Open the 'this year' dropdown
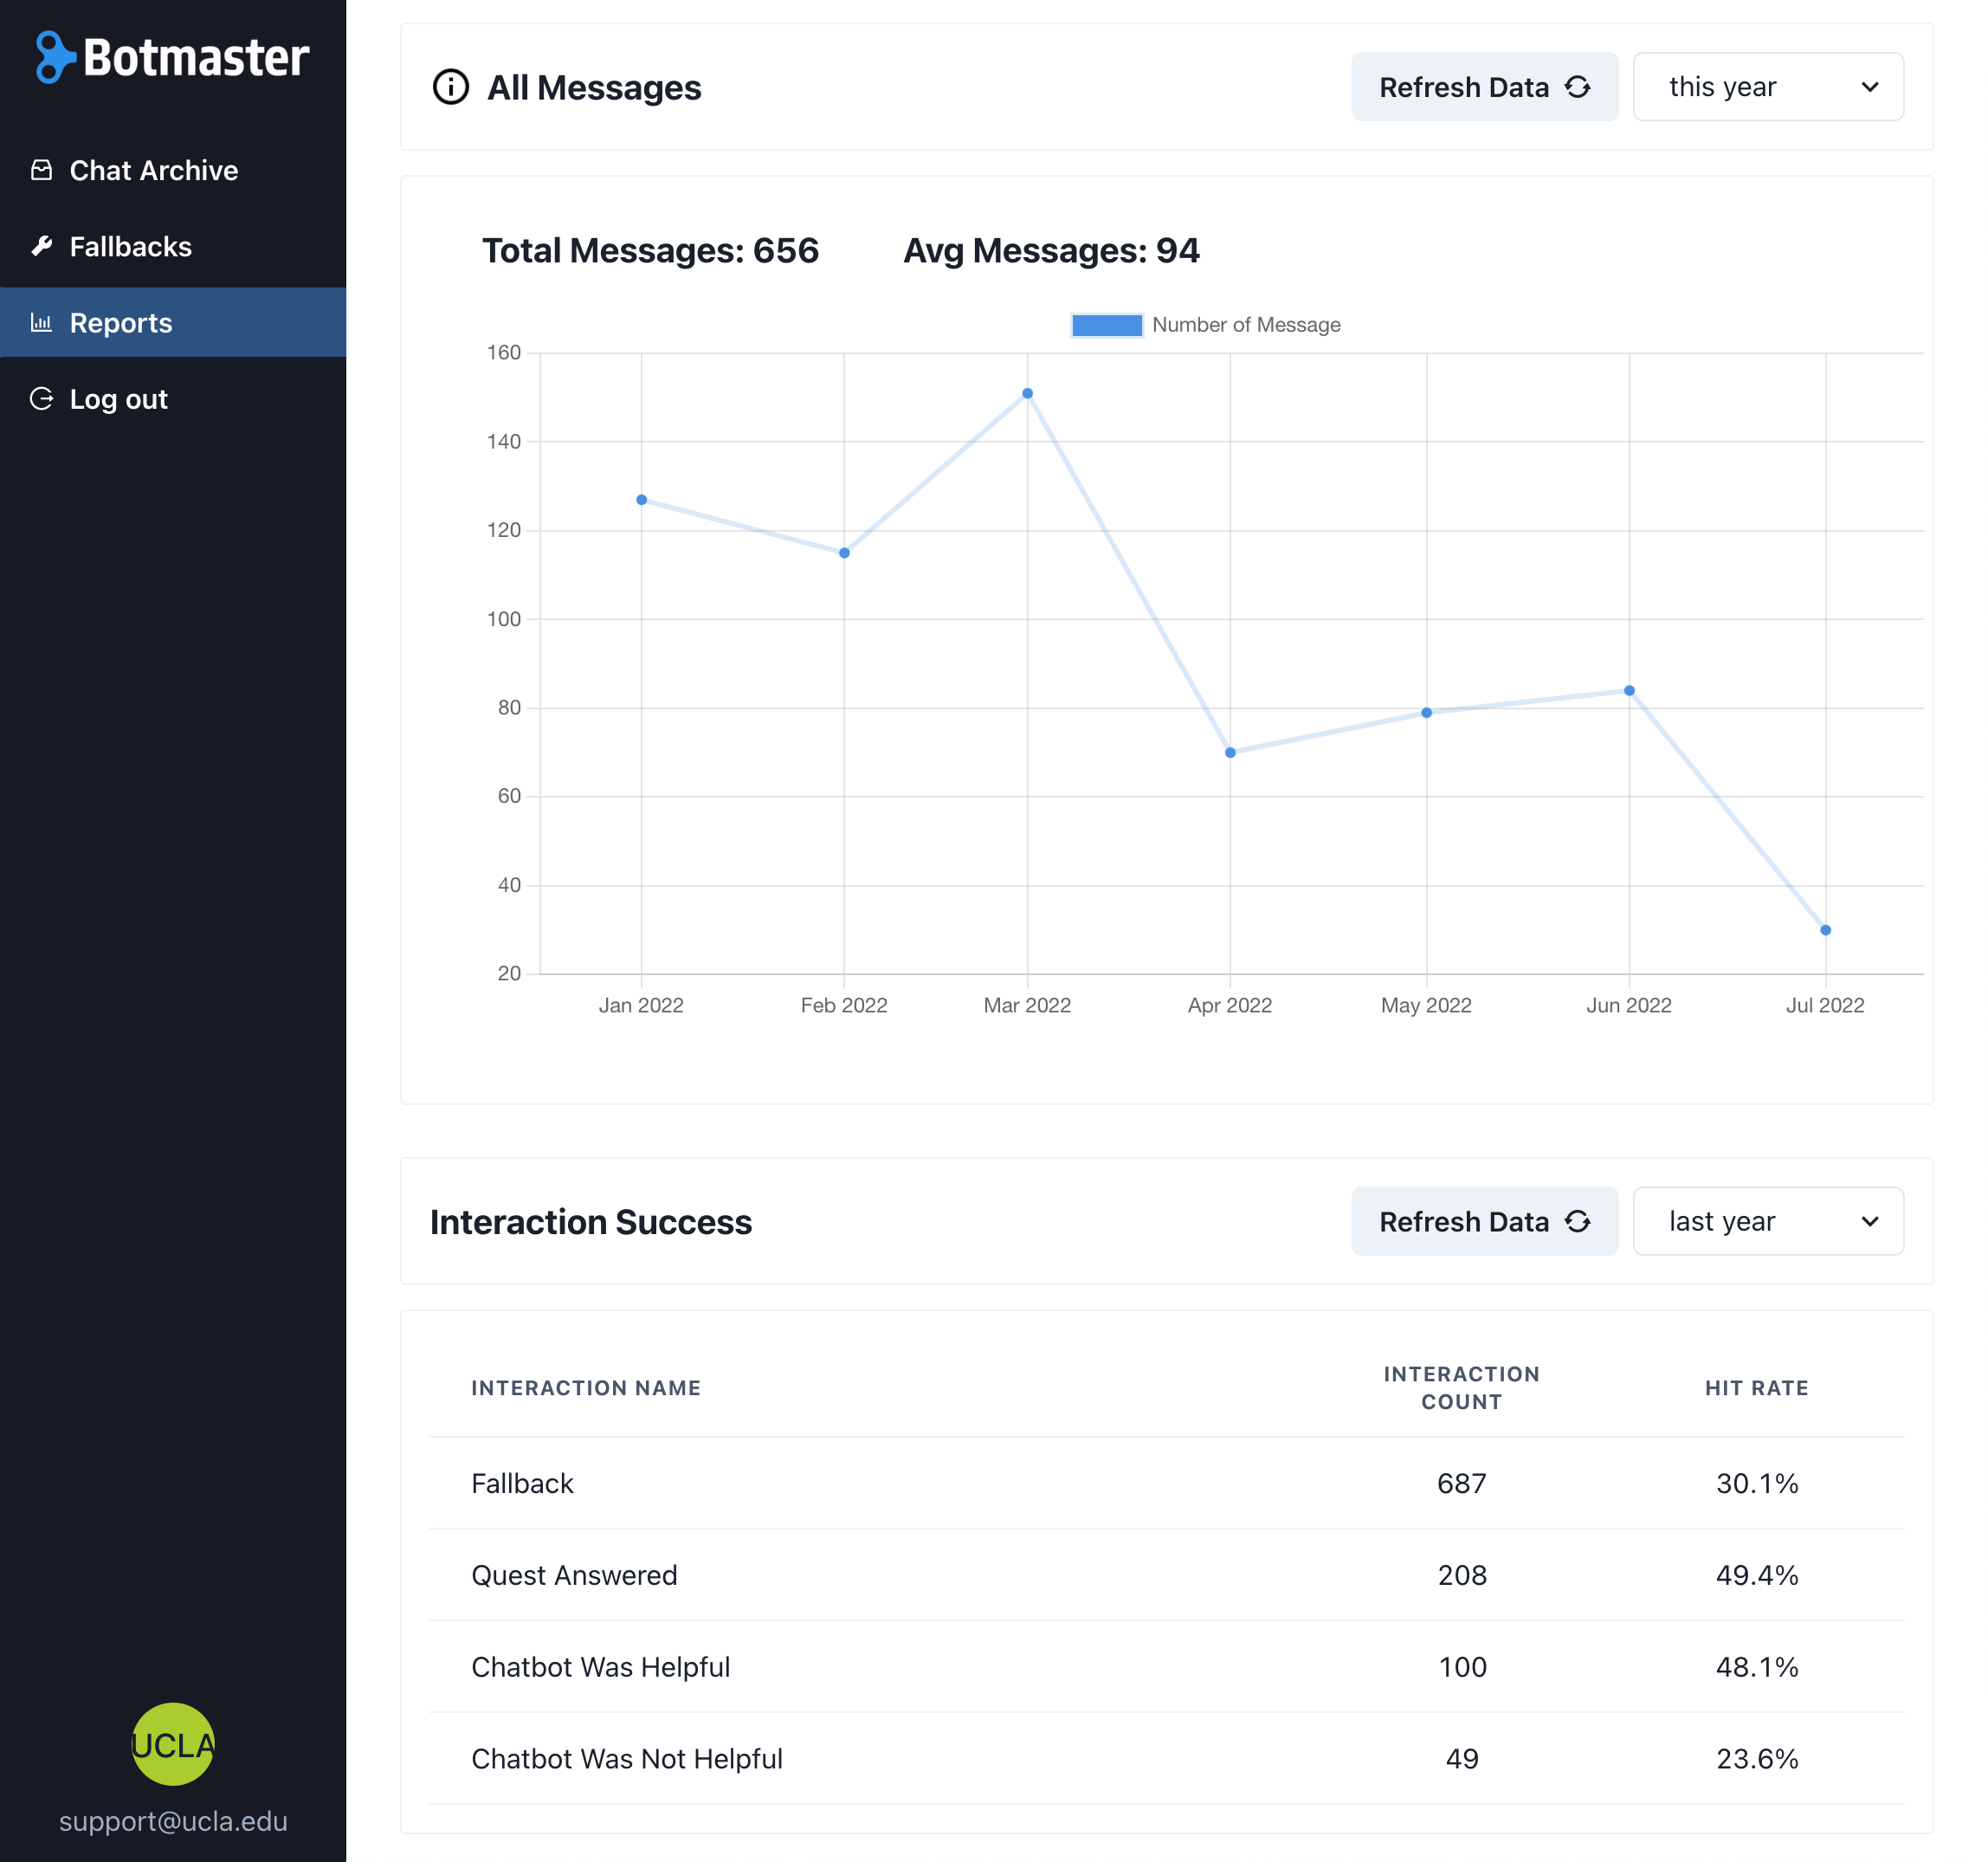 pyautogui.click(x=1768, y=87)
